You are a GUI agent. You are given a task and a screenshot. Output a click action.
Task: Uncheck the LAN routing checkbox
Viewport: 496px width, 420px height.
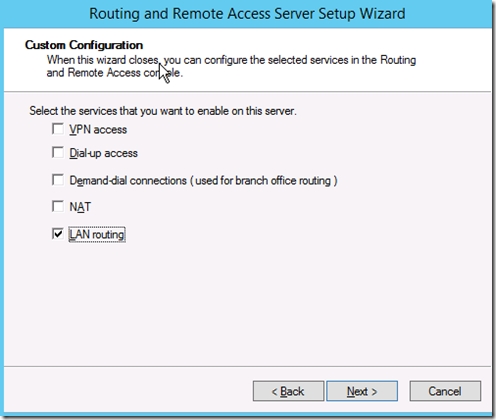coord(58,234)
